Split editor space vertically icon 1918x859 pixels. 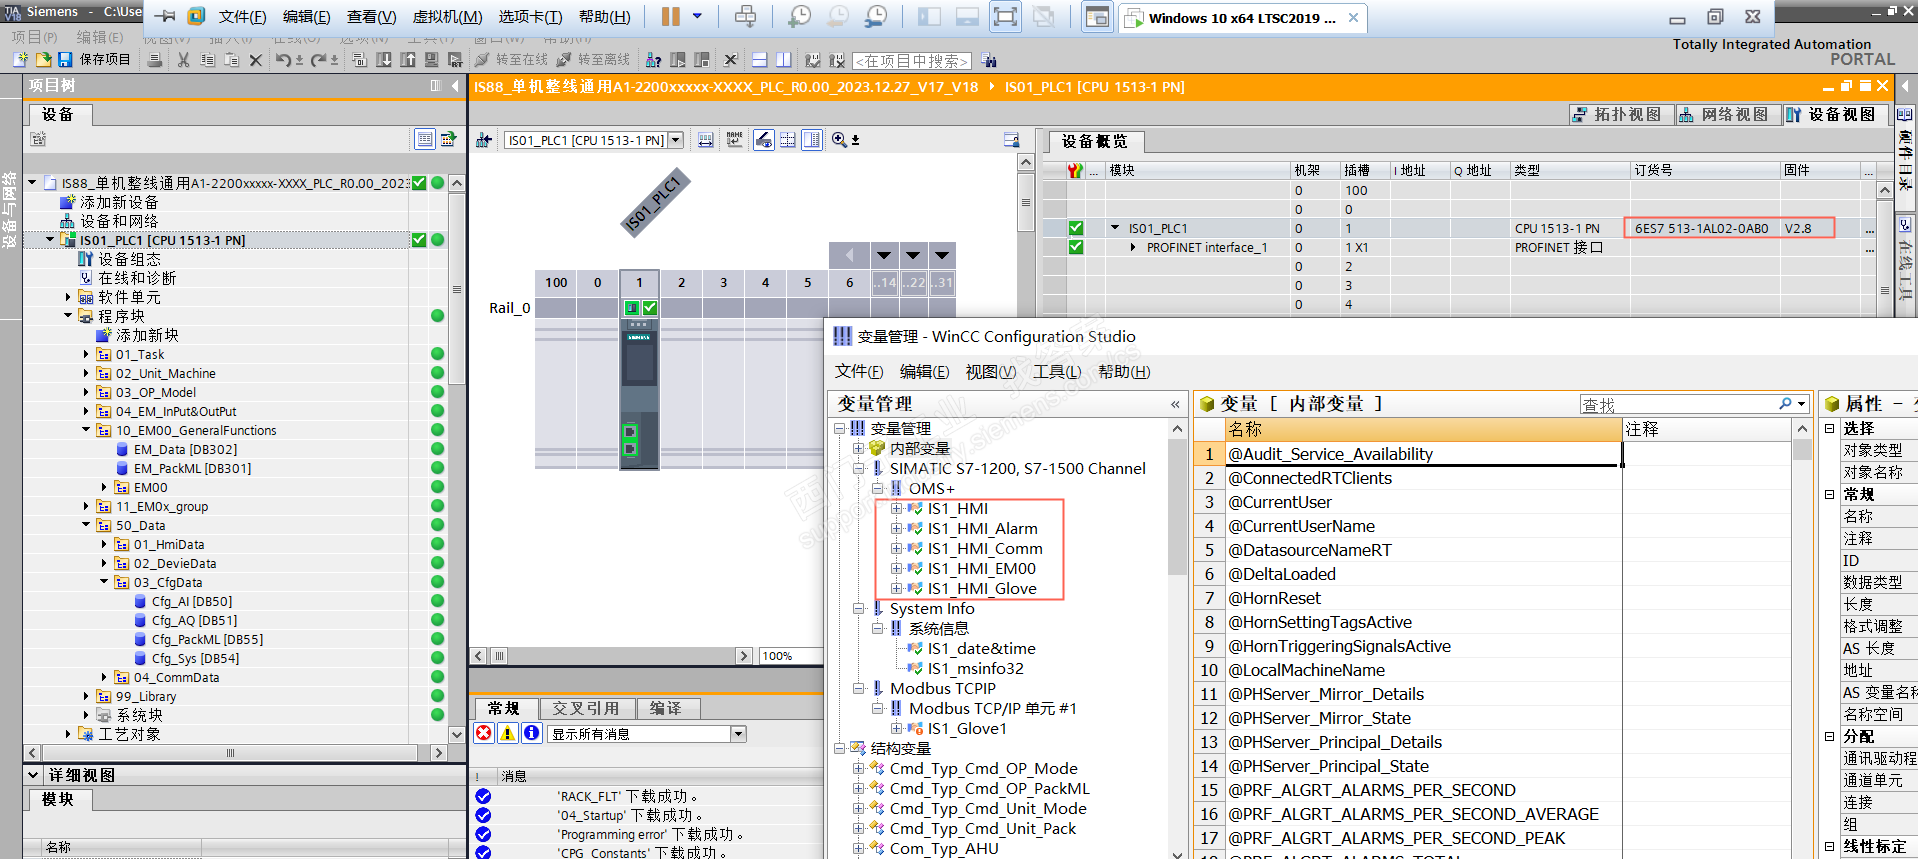(x=783, y=60)
